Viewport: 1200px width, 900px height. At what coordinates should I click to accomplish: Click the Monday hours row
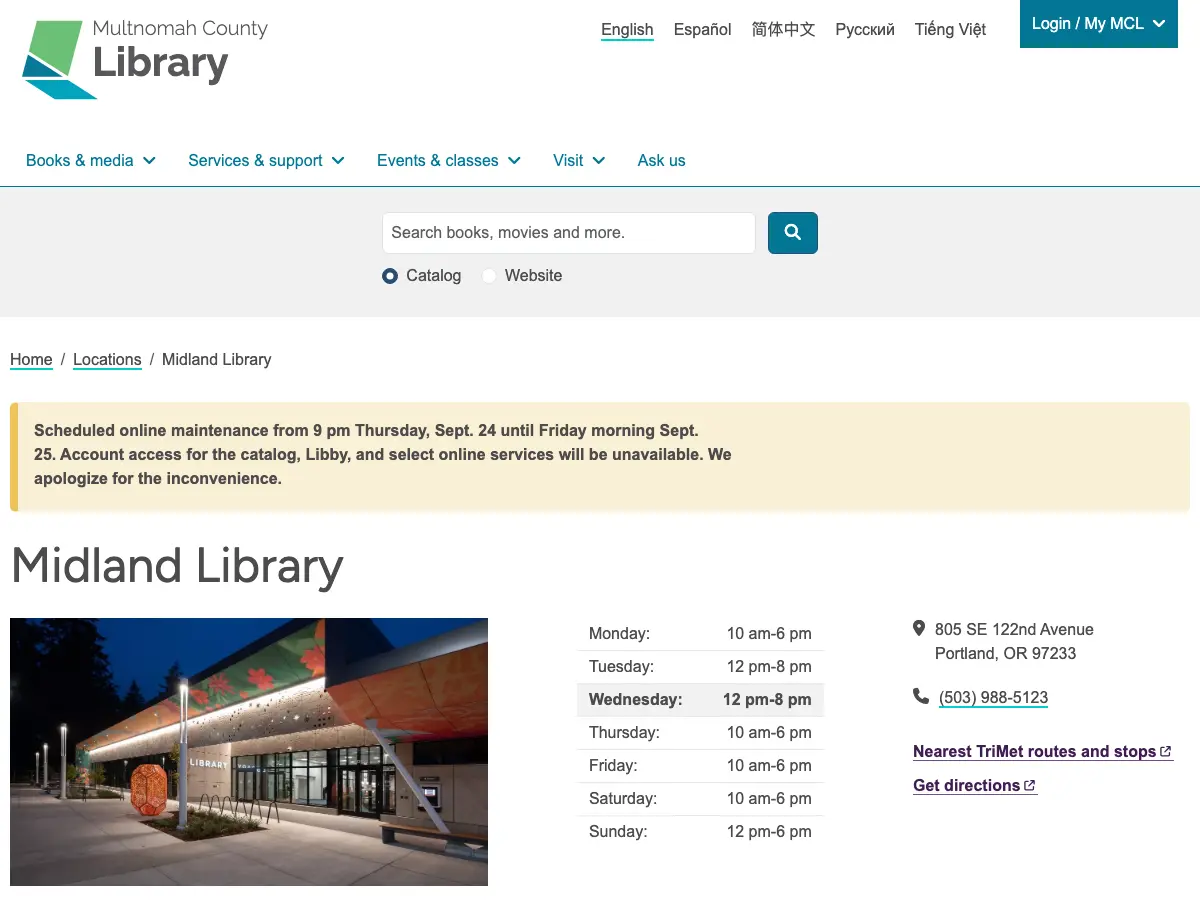pyautogui.click(x=700, y=634)
